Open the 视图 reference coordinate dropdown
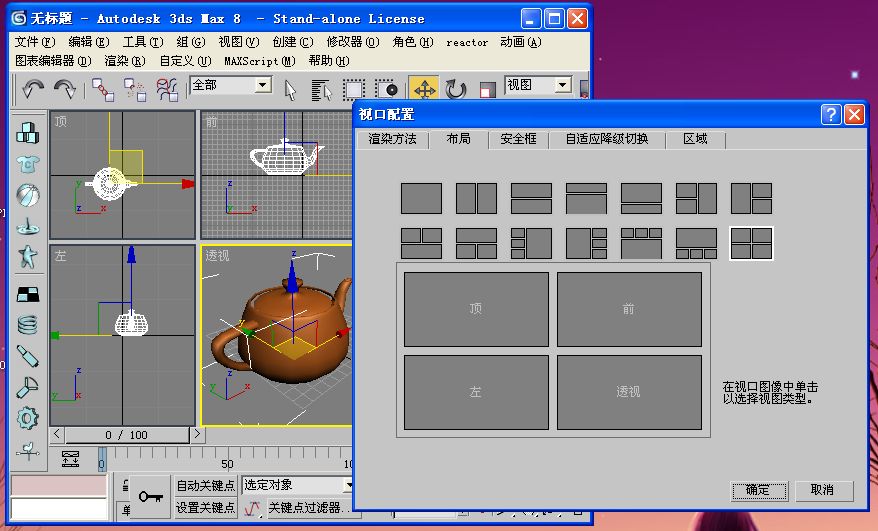This screenshot has width=878, height=531. [x=562, y=85]
